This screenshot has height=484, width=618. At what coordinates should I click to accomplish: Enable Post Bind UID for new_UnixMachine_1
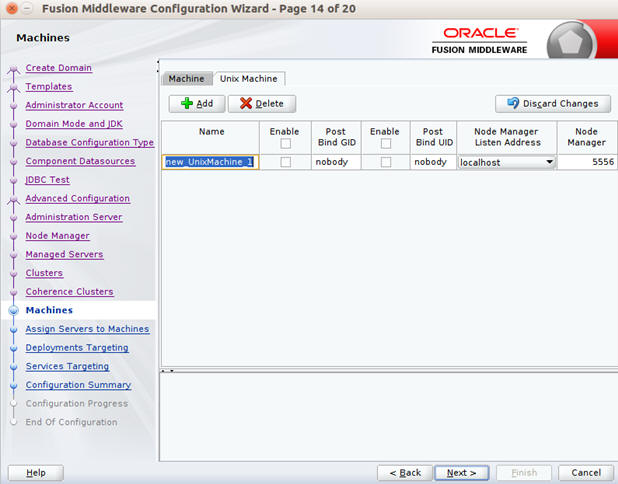[x=386, y=162]
